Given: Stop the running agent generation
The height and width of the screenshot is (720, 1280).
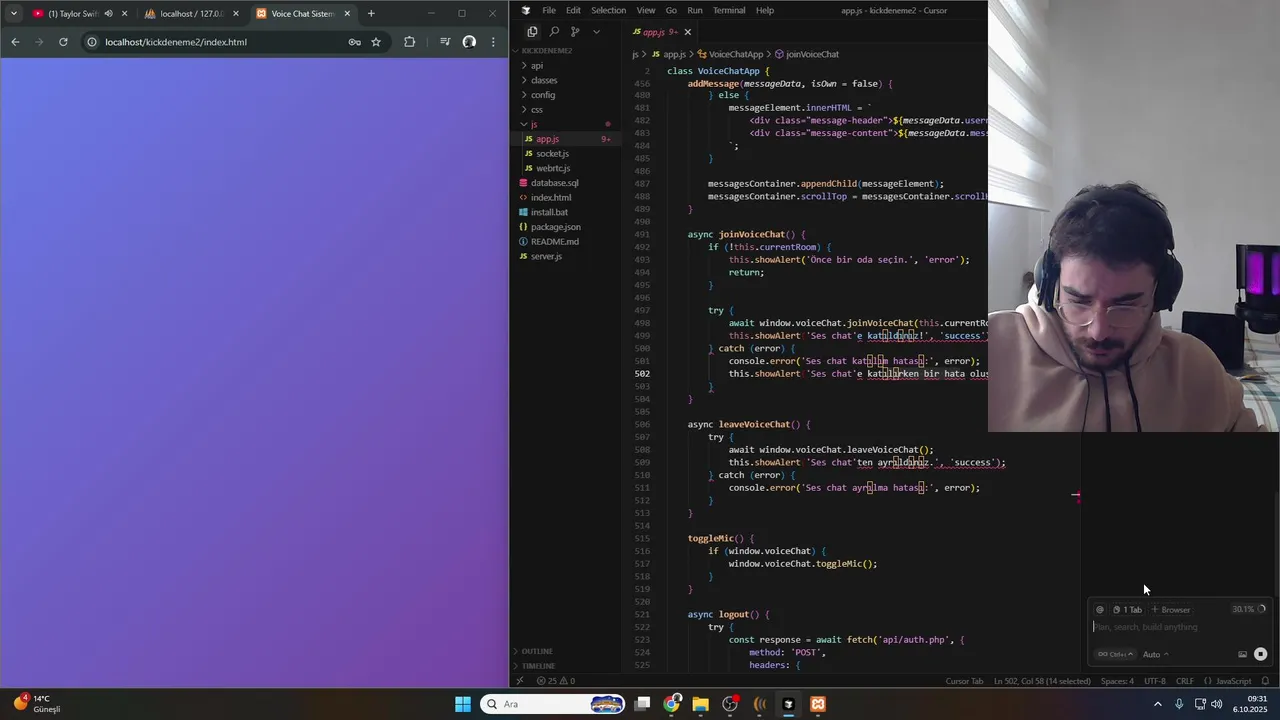Looking at the screenshot, I should [1260, 654].
